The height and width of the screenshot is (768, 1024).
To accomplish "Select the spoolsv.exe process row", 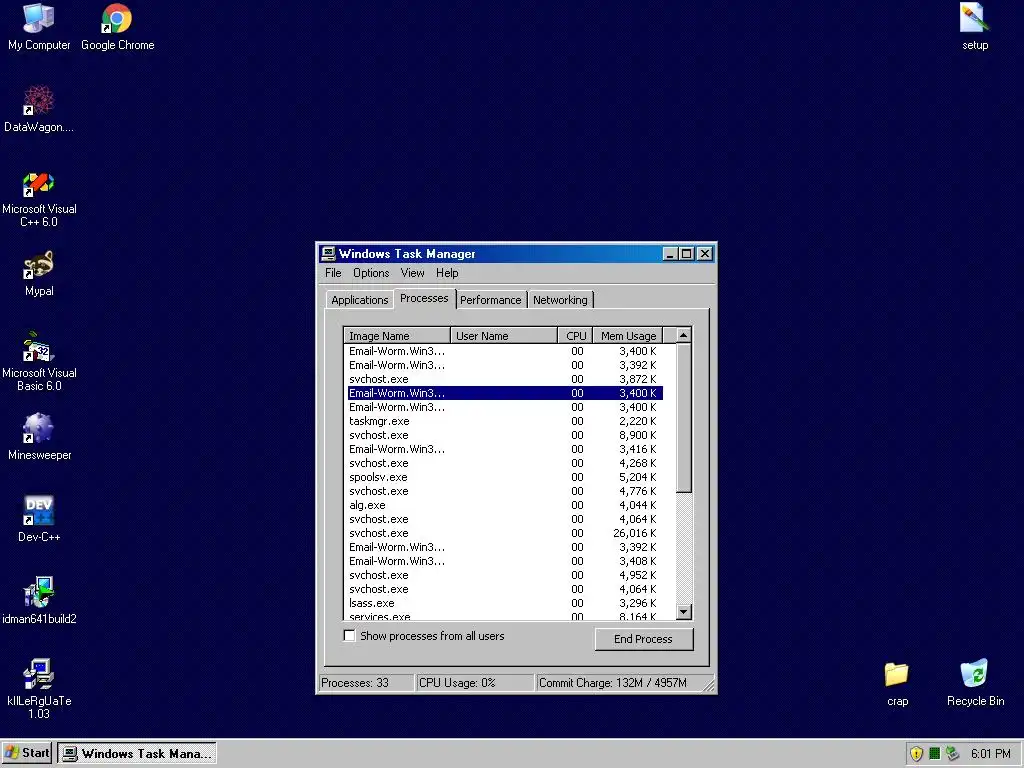I will click(504, 477).
